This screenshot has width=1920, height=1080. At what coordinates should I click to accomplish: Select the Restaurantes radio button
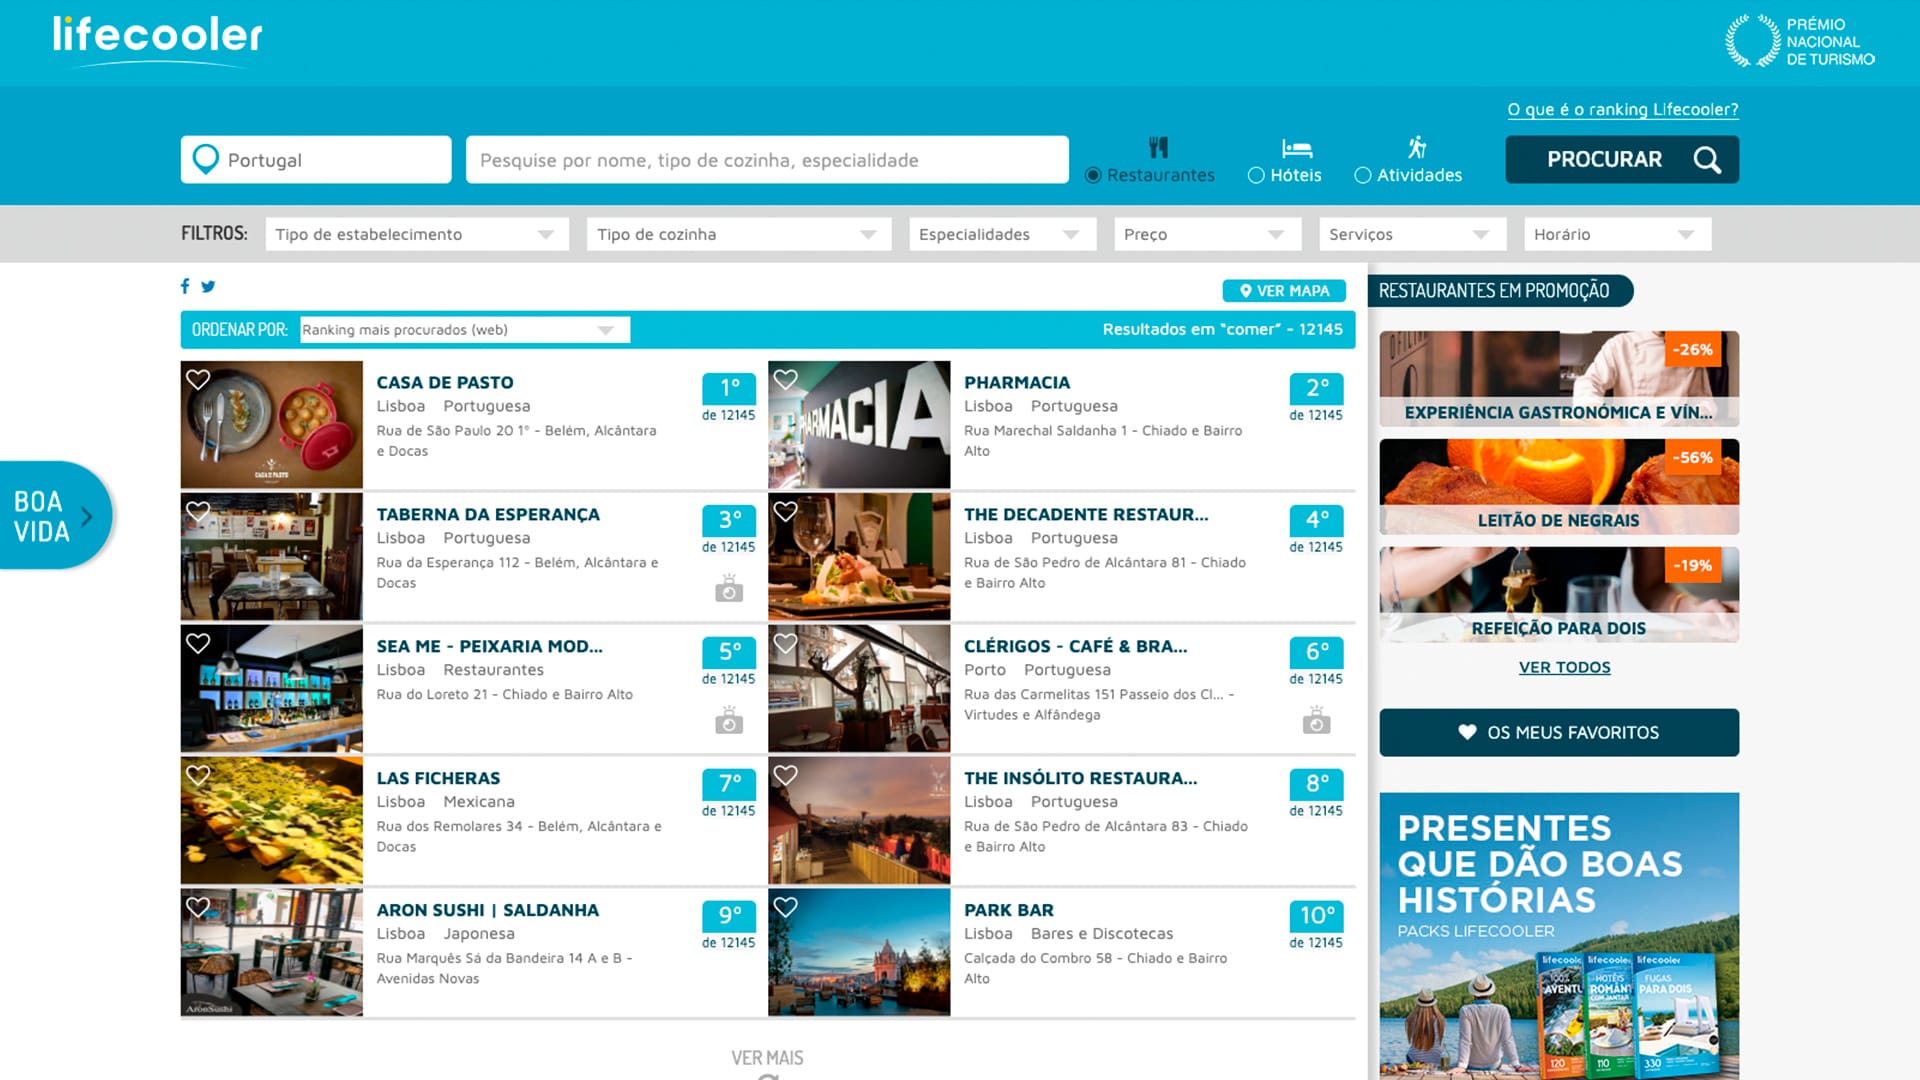click(x=1093, y=175)
